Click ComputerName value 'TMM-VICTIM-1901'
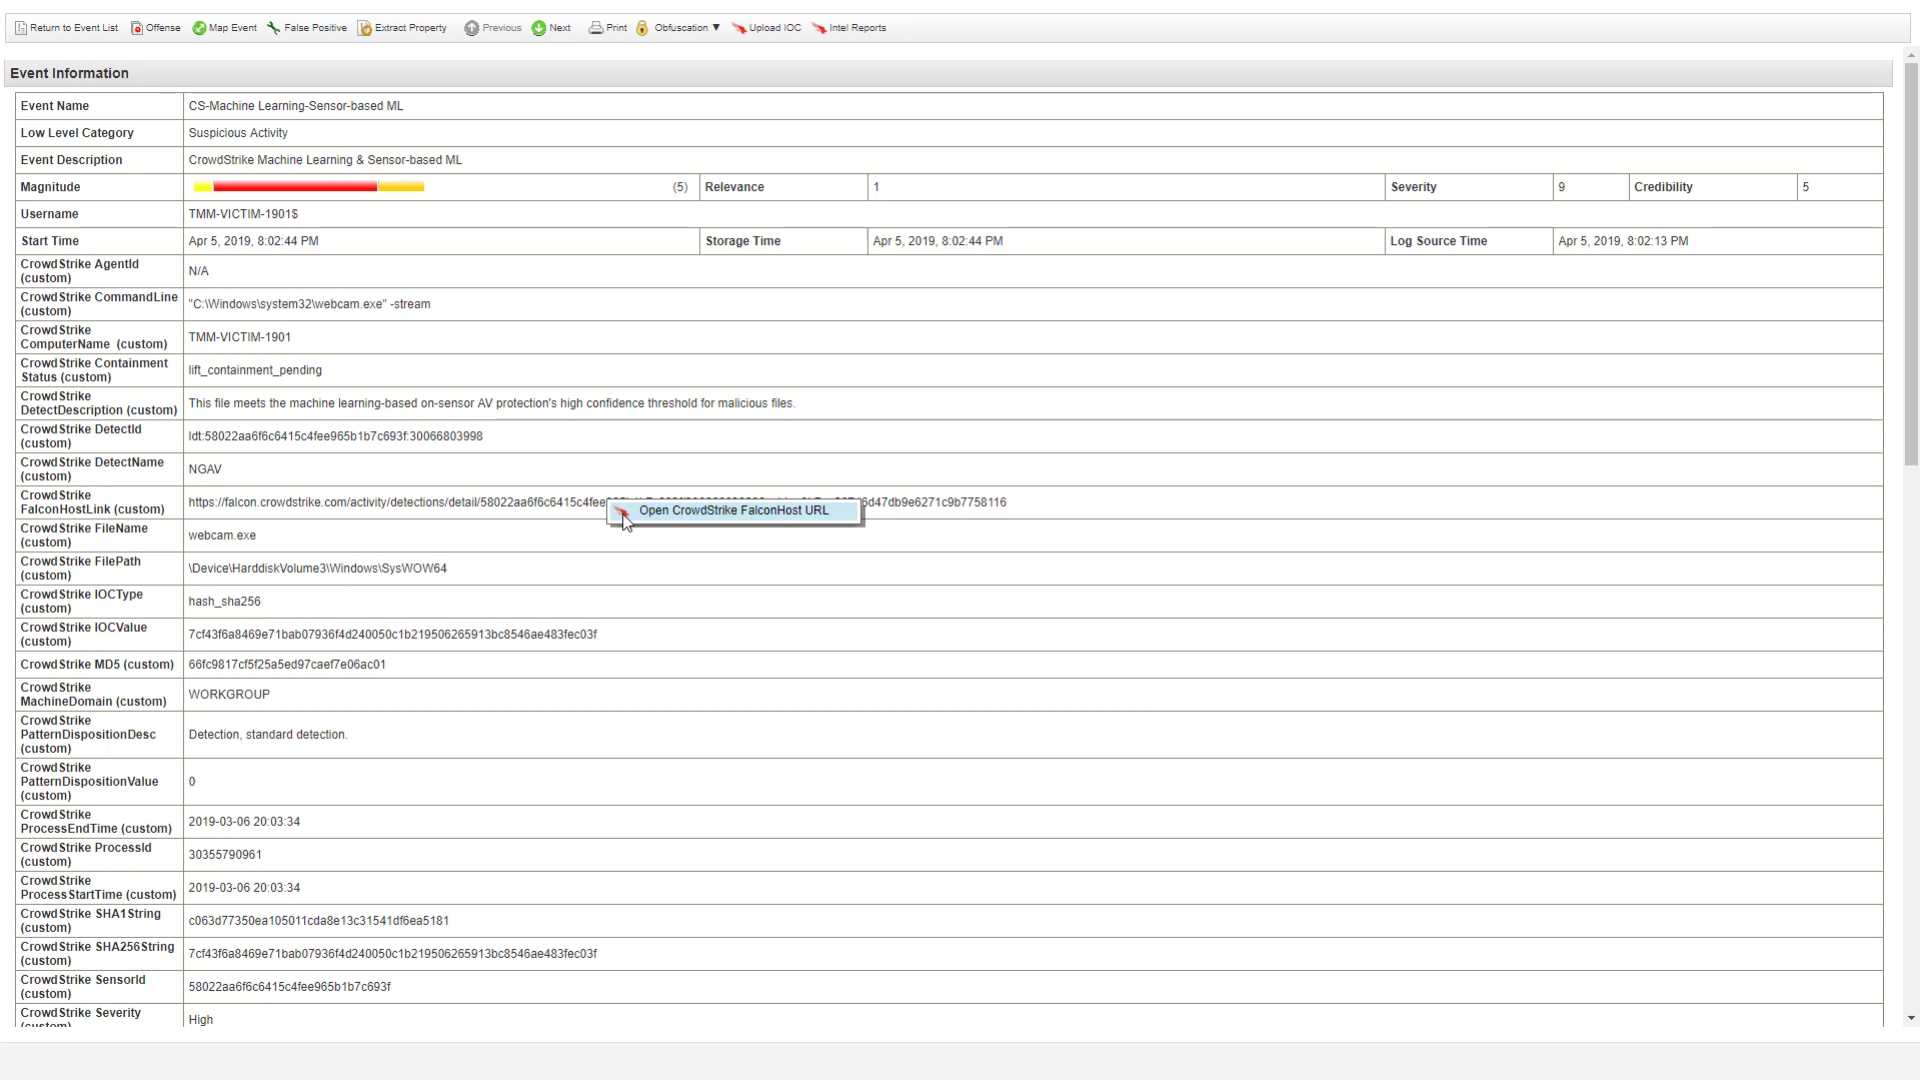This screenshot has width=1920, height=1080. click(240, 337)
